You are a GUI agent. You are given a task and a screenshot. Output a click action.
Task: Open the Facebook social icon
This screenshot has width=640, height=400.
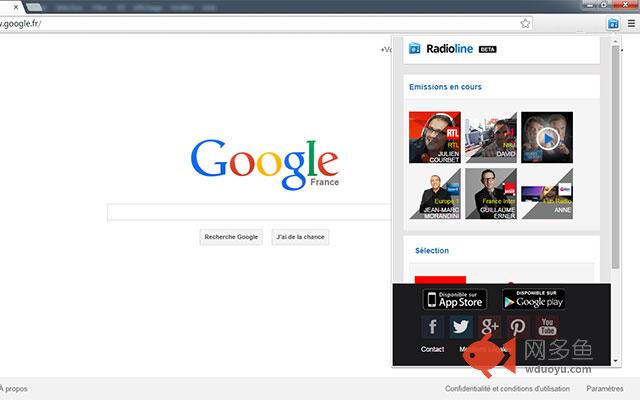(x=433, y=327)
